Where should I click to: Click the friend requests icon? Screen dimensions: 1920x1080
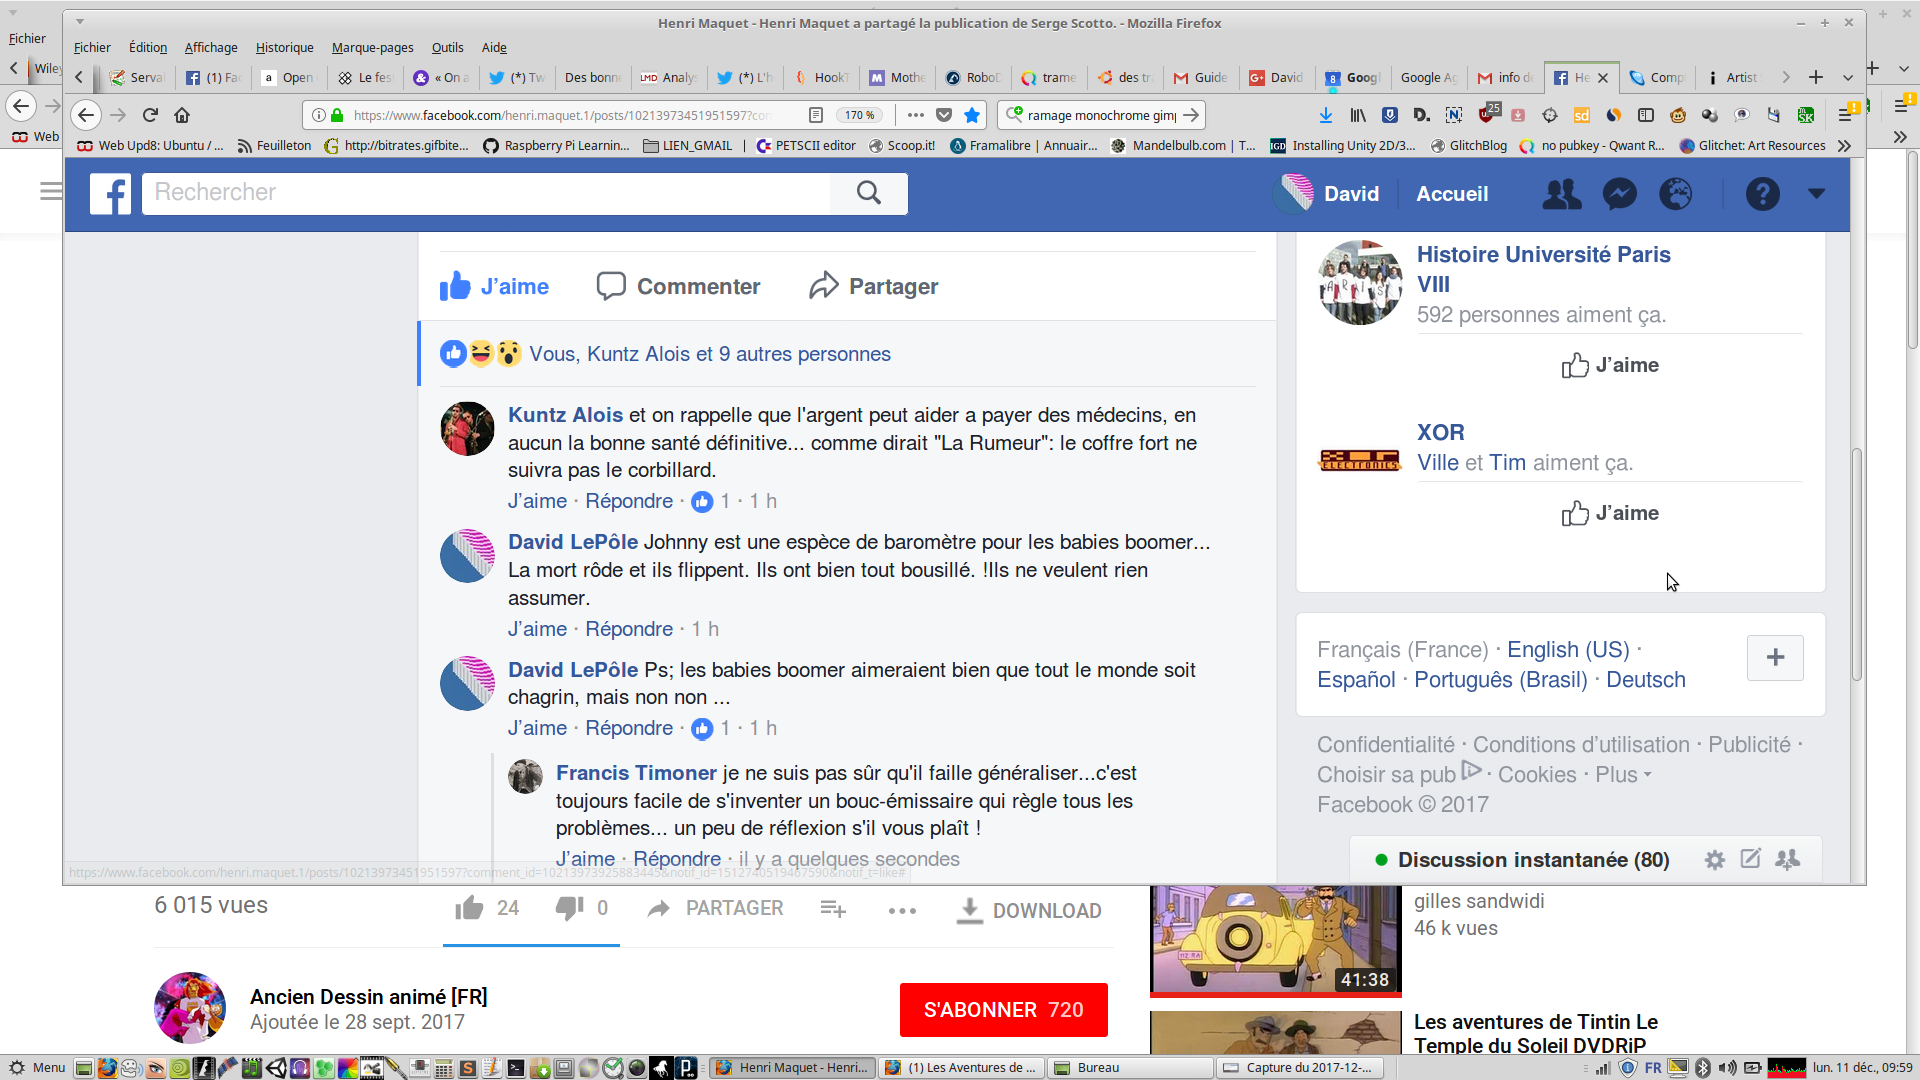coord(1561,194)
